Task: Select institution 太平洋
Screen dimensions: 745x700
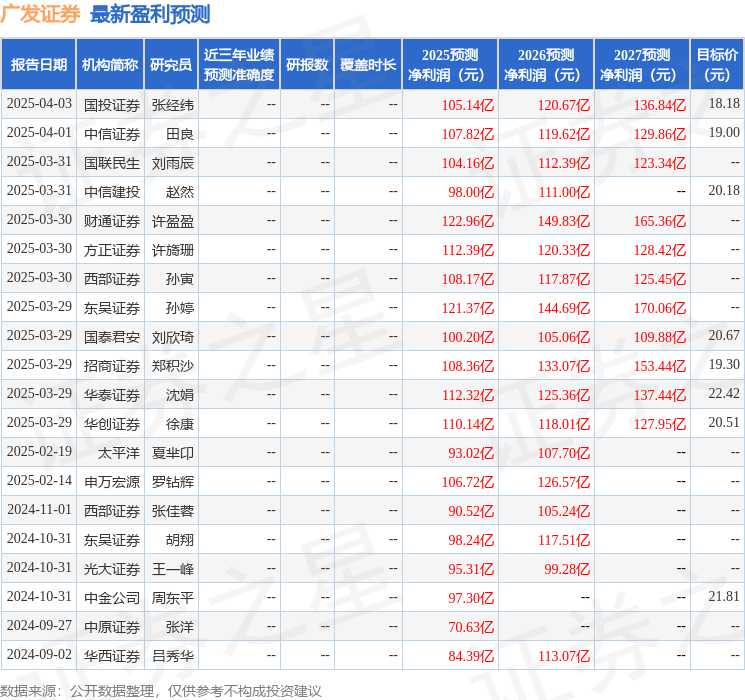Action: [x=119, y=453]
